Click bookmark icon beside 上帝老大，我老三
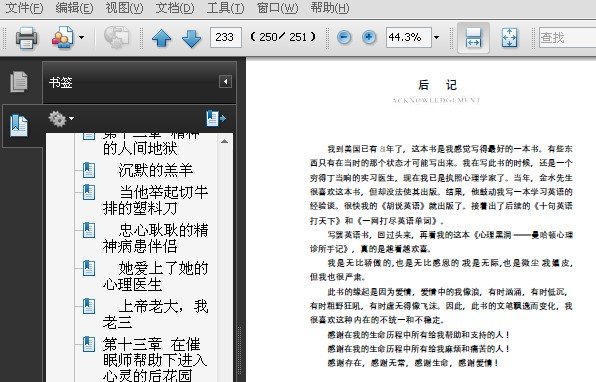The image size is (596, 382). tap(89, 306)
